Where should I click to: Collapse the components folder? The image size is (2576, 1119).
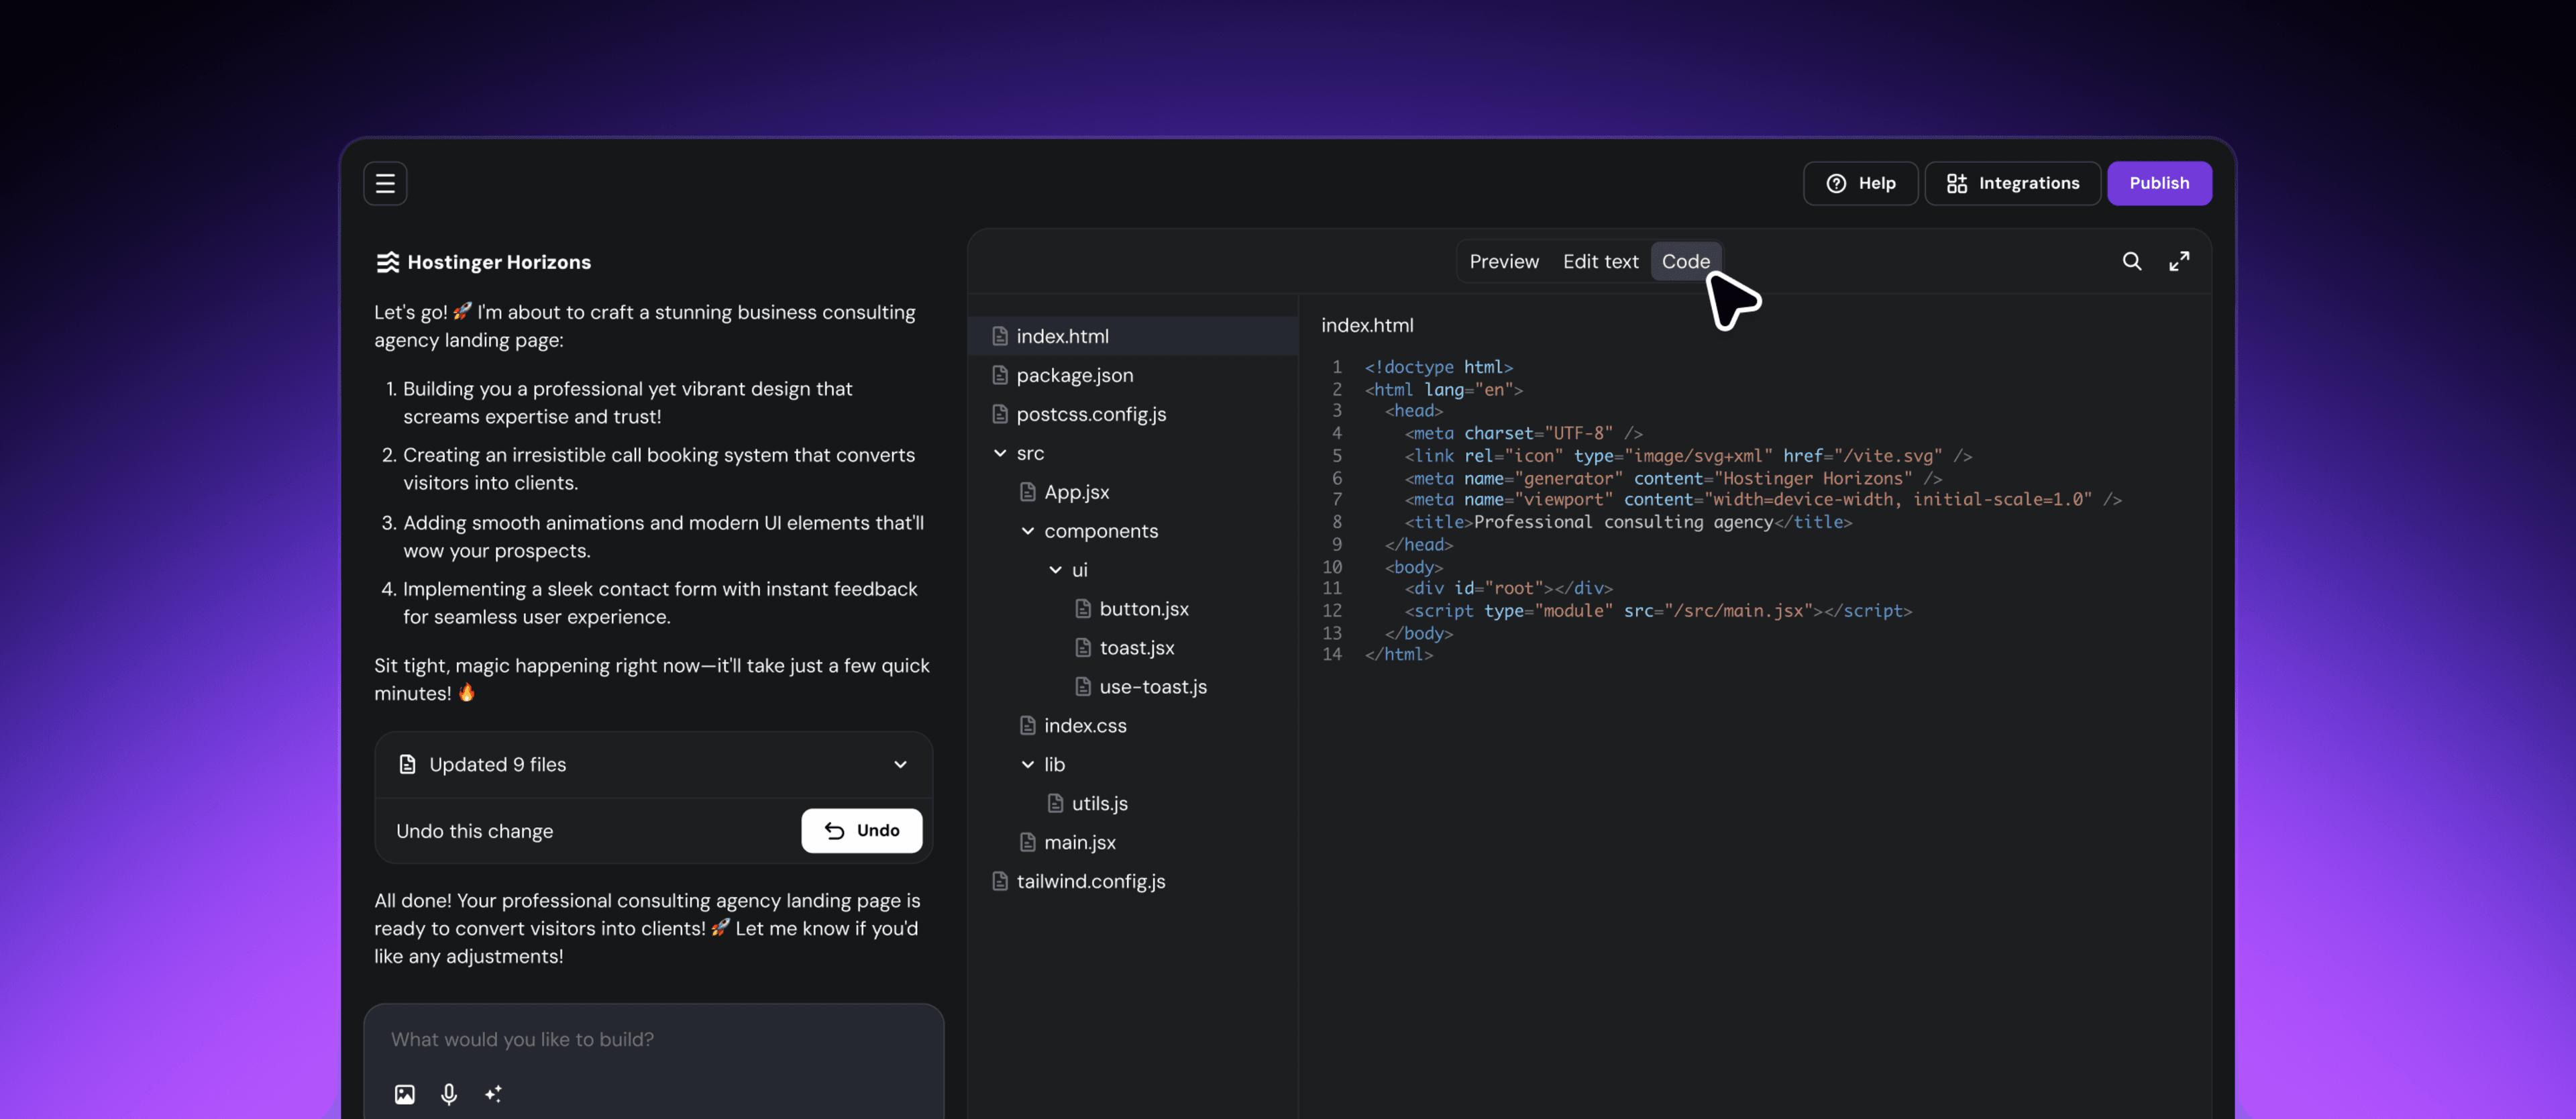(1027, 531)
